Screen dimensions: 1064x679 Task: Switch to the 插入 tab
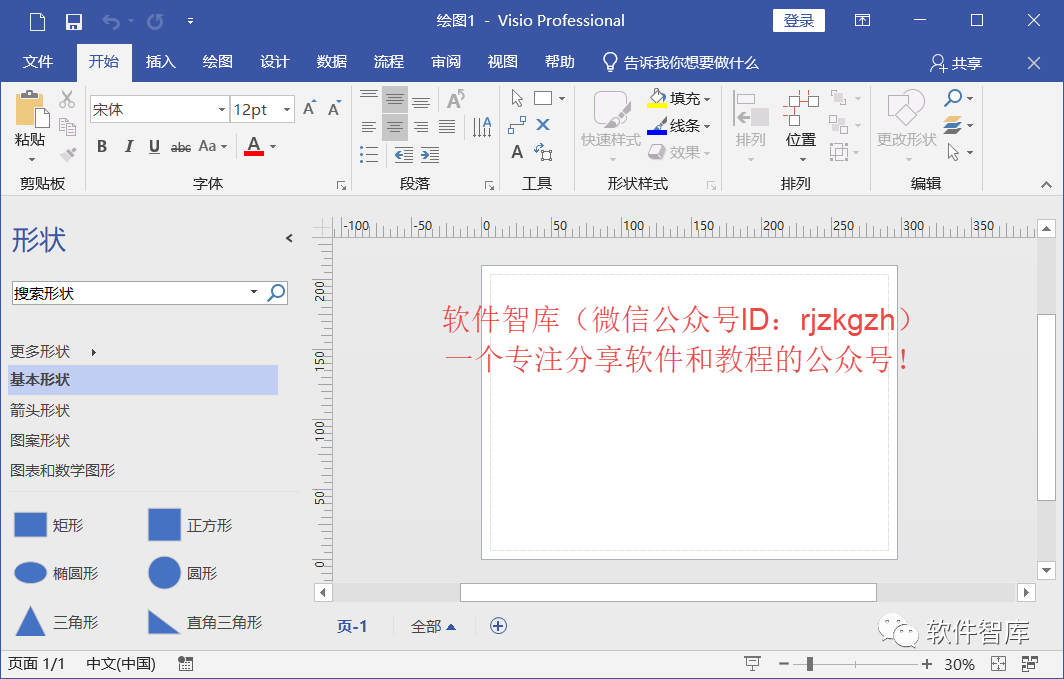click(161, 62)
